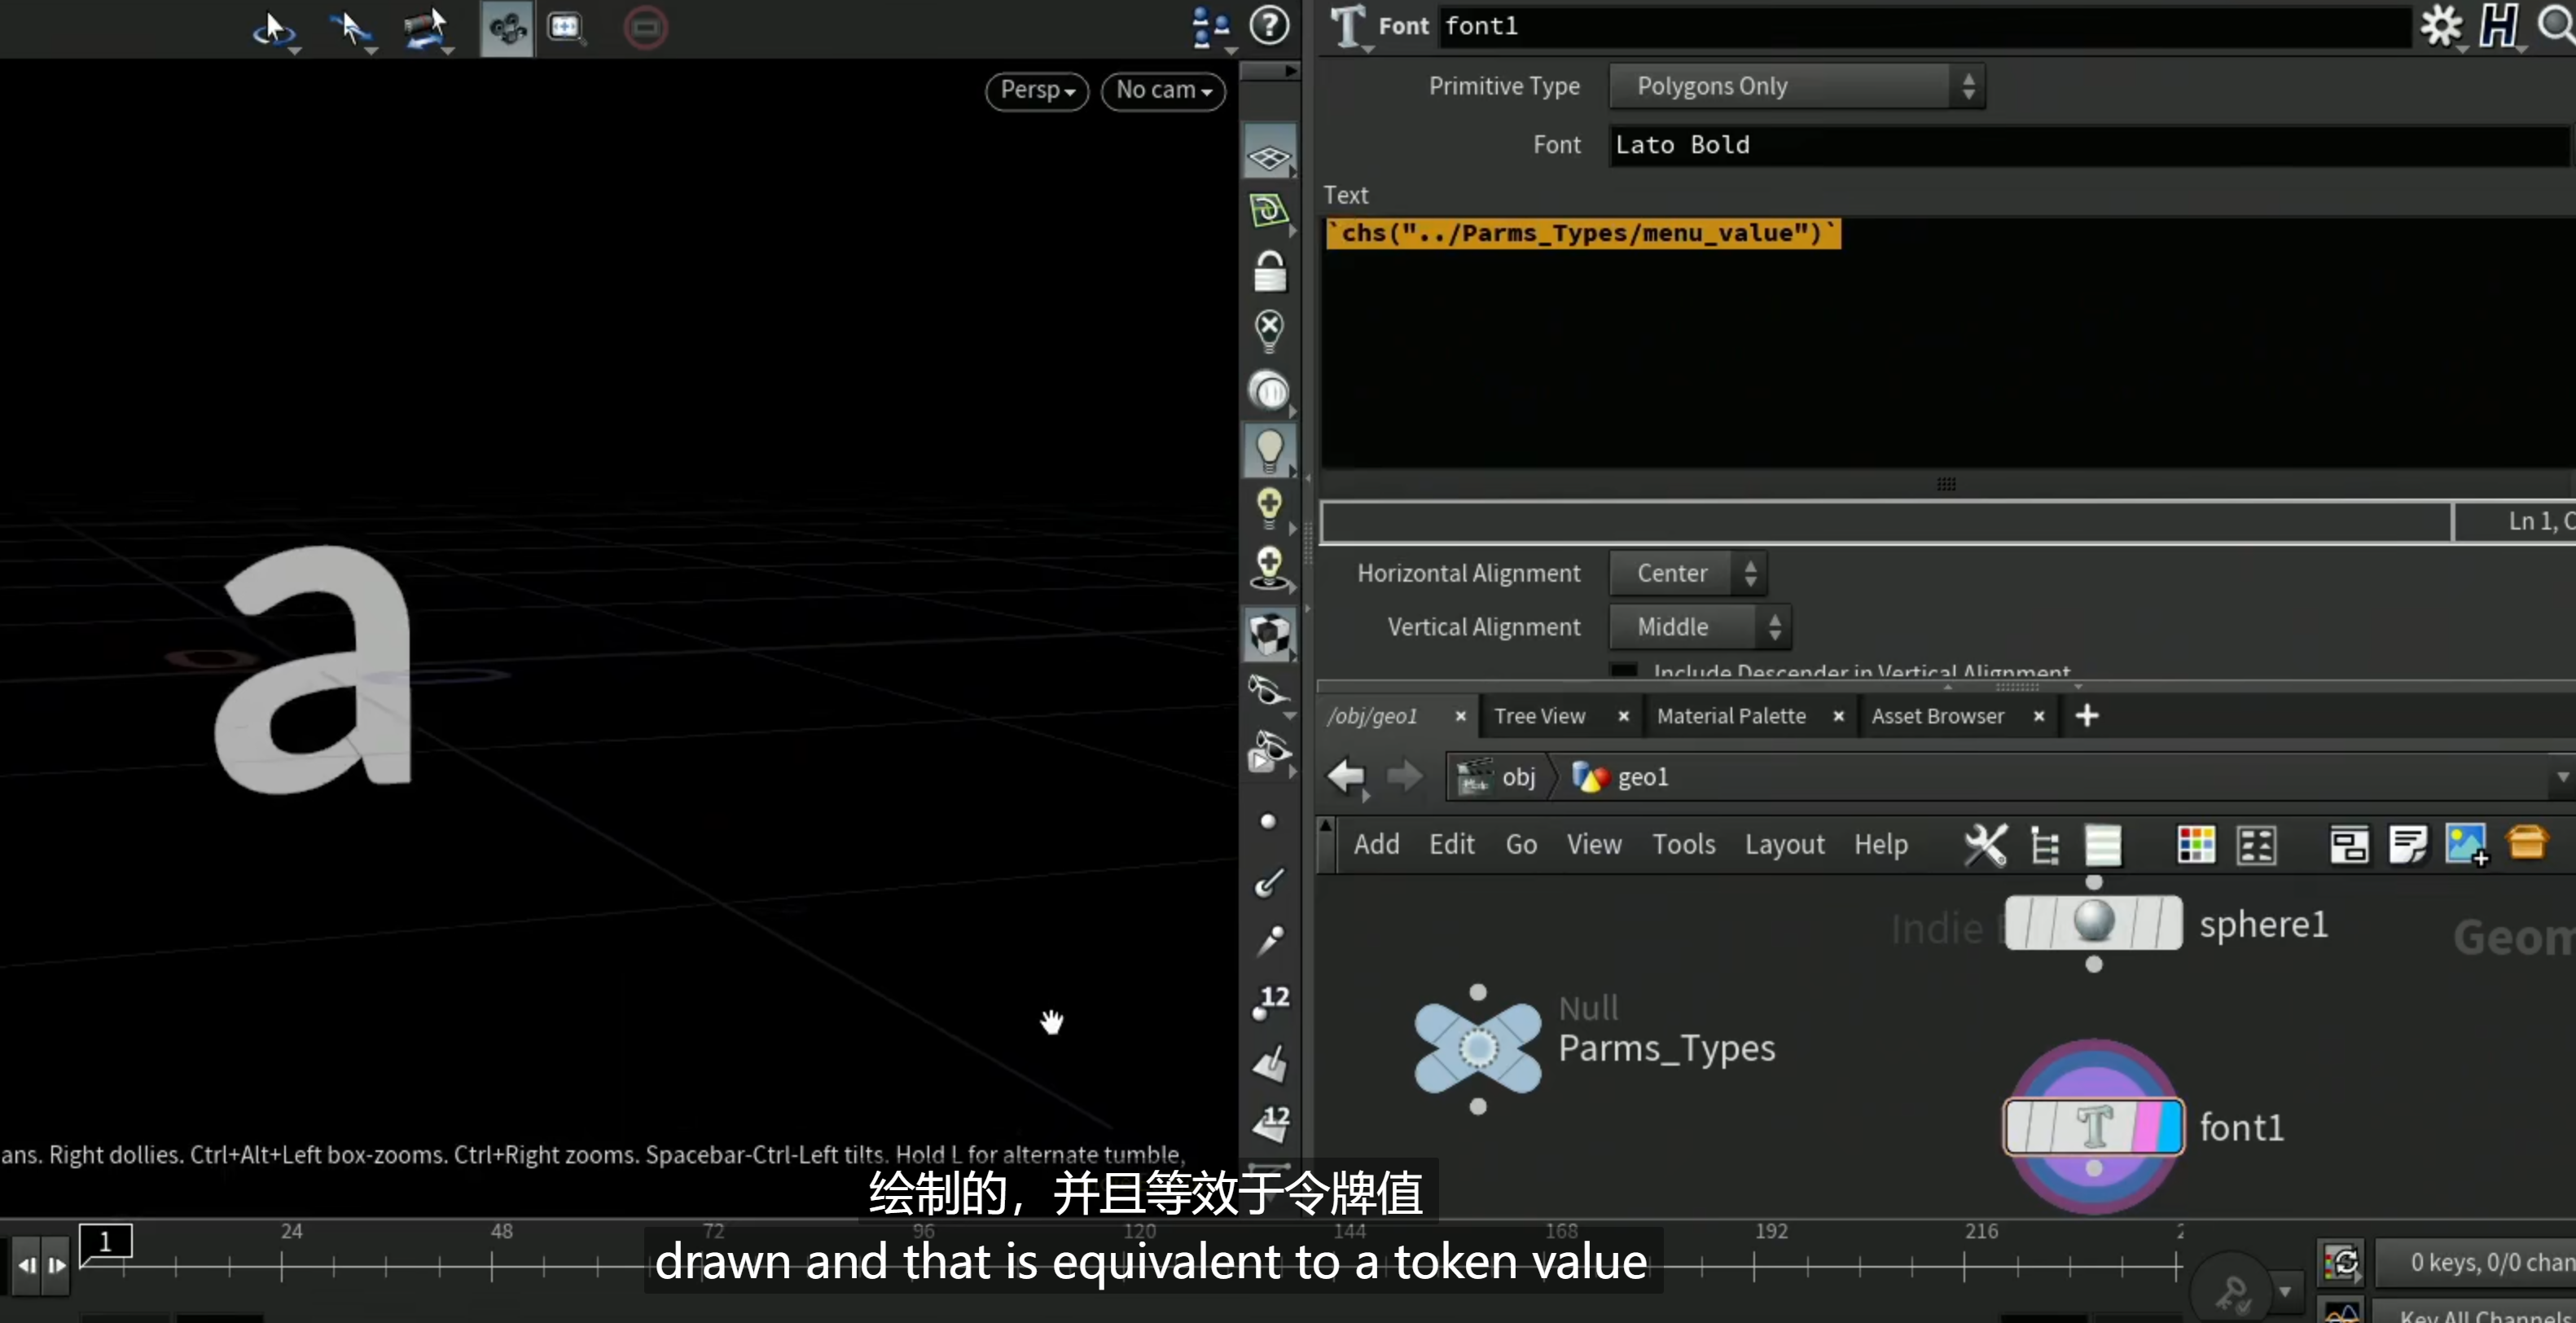Viewport: 2576px width, 1323px height.
Task: Click the timeline at frame 48
Action: point(492,1266)
